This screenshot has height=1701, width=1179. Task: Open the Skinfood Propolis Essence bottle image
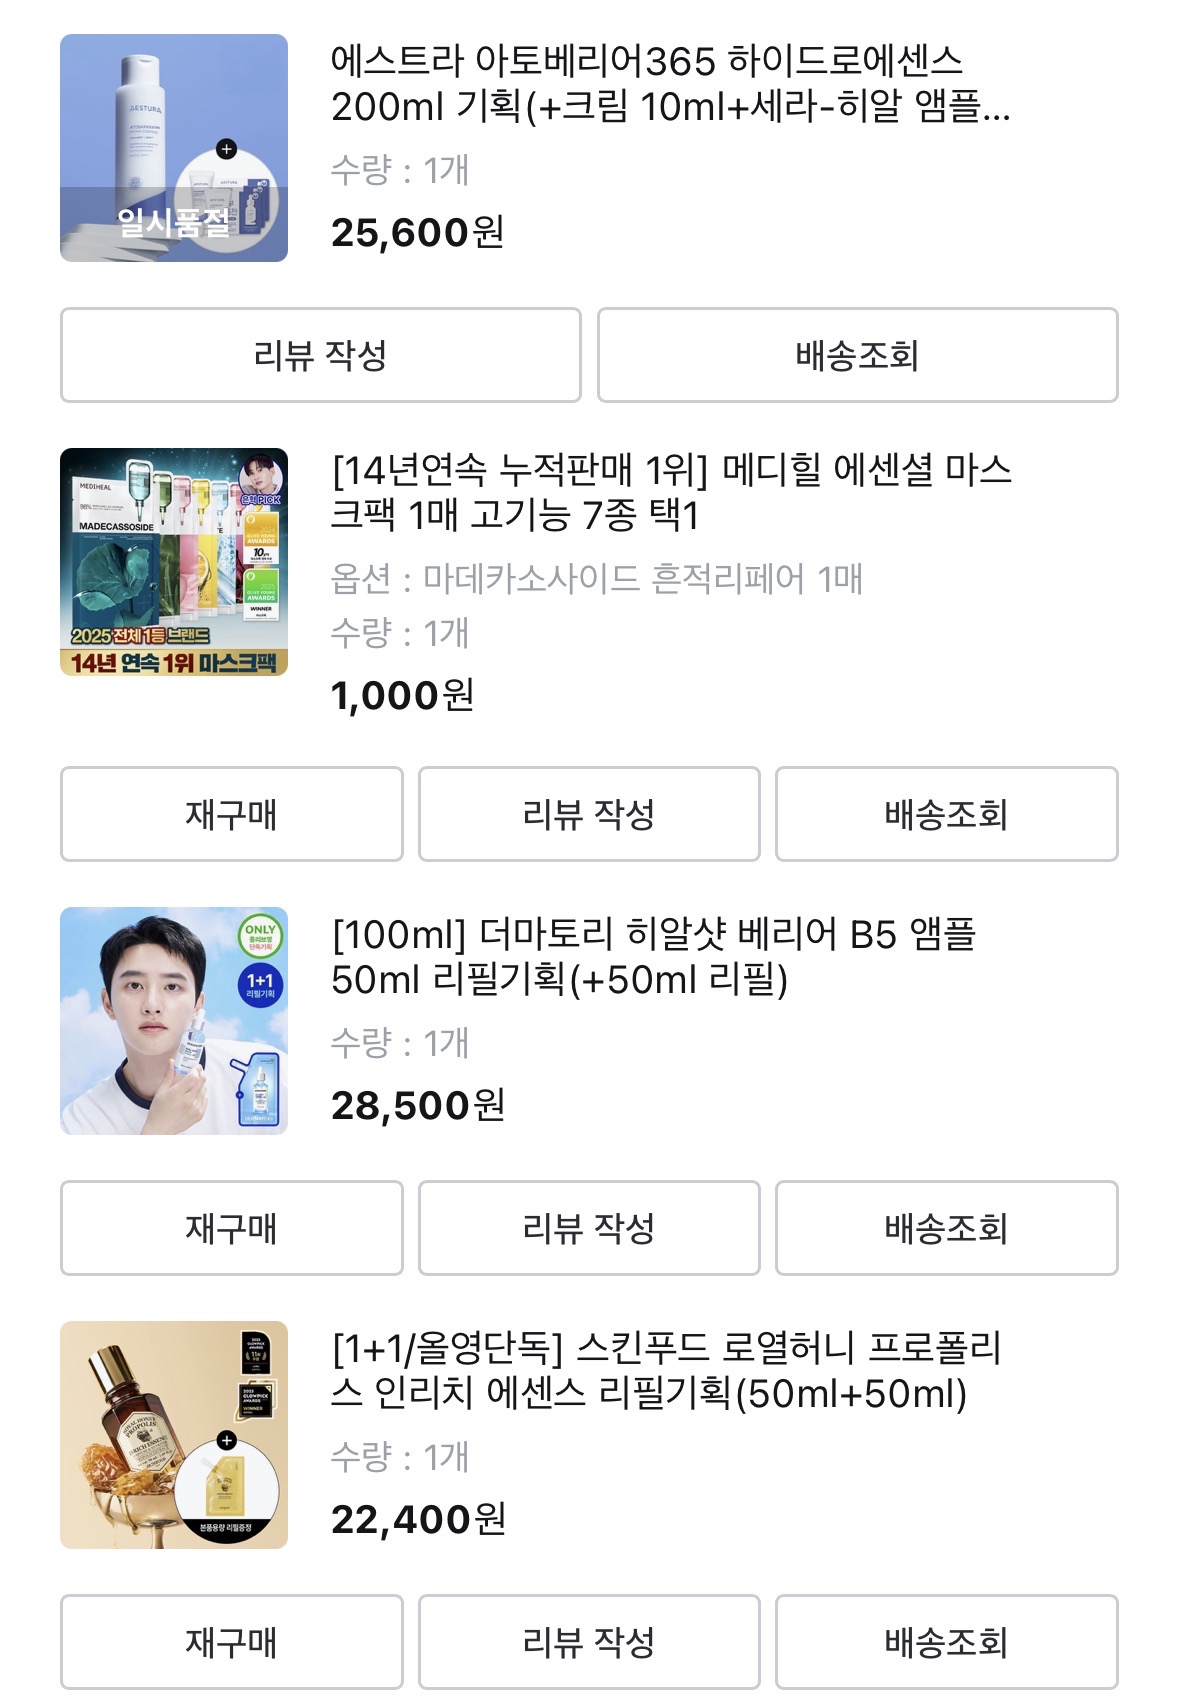[174, 1435]
